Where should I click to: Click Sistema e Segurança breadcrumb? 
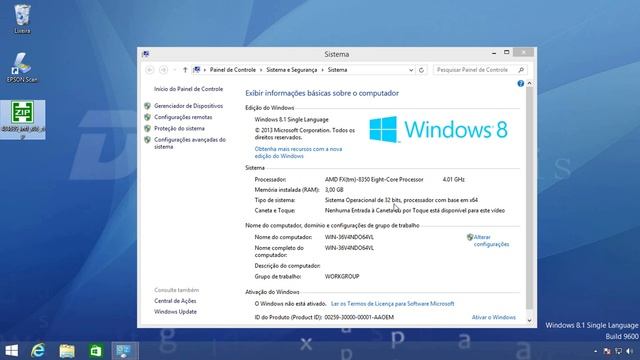[x=291, y=70]
